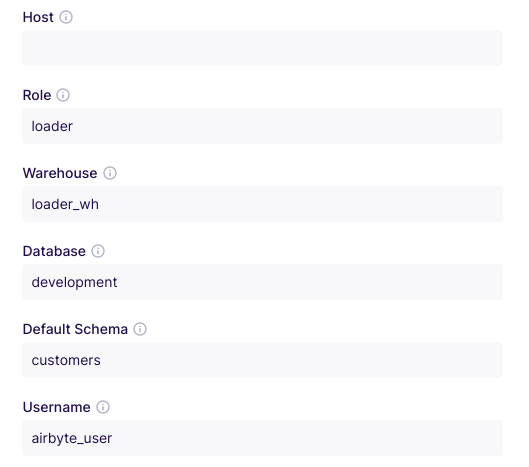
Task: Place cursor on the word customers
Action: click(x=66, y=360)
